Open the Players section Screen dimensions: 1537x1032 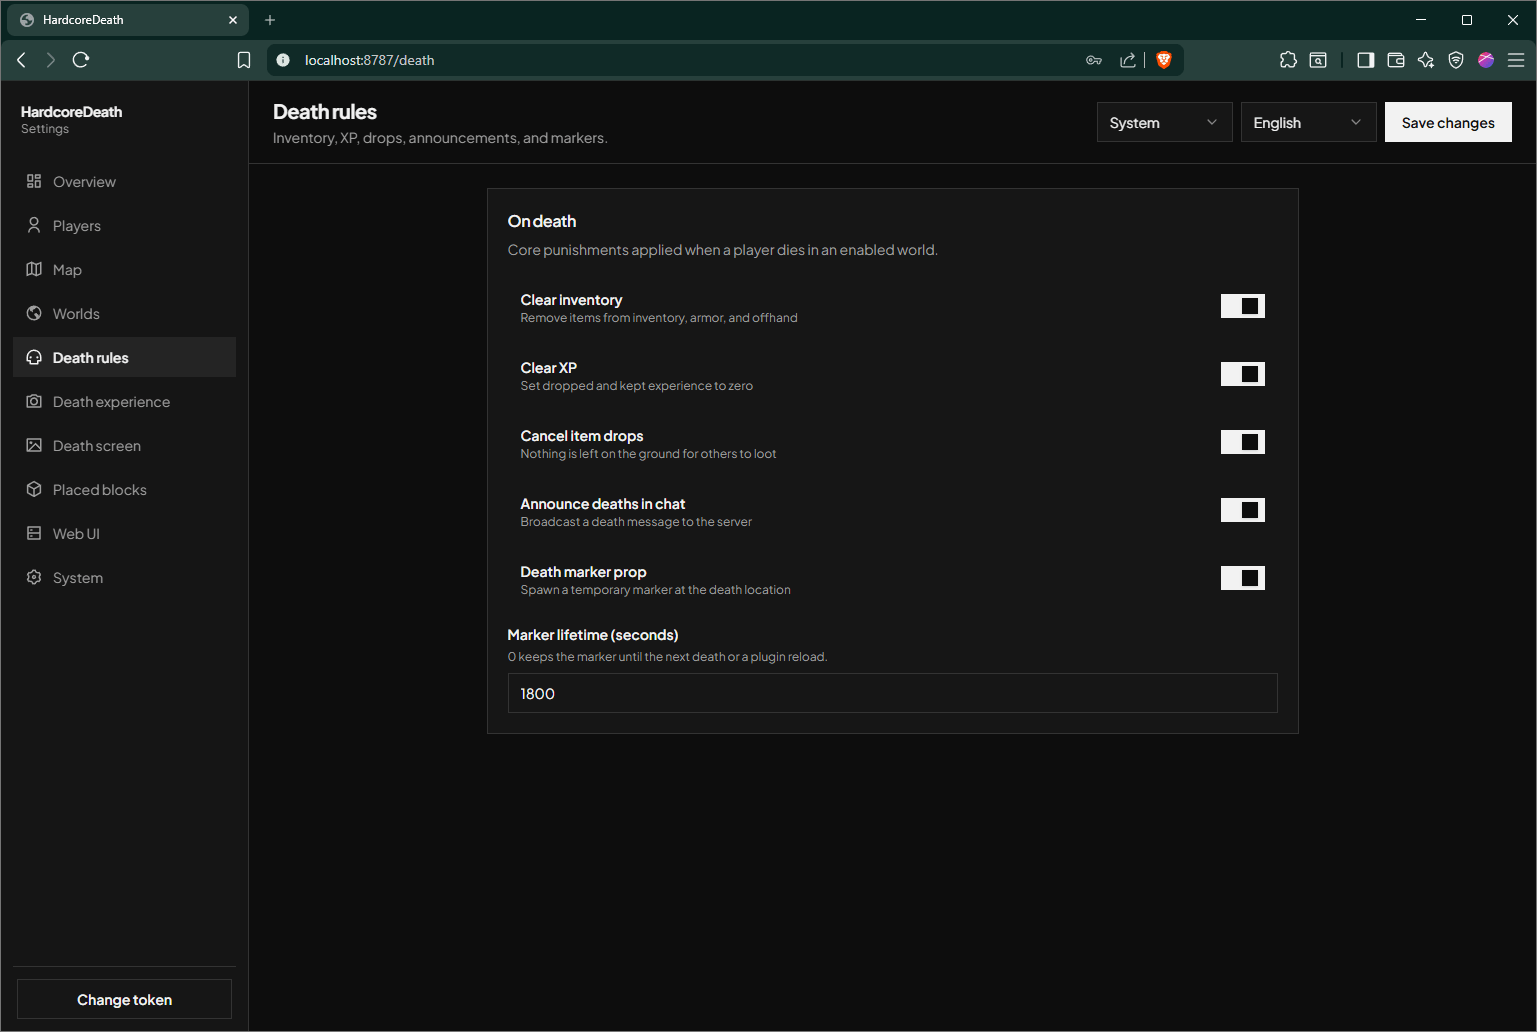point(124,225)
